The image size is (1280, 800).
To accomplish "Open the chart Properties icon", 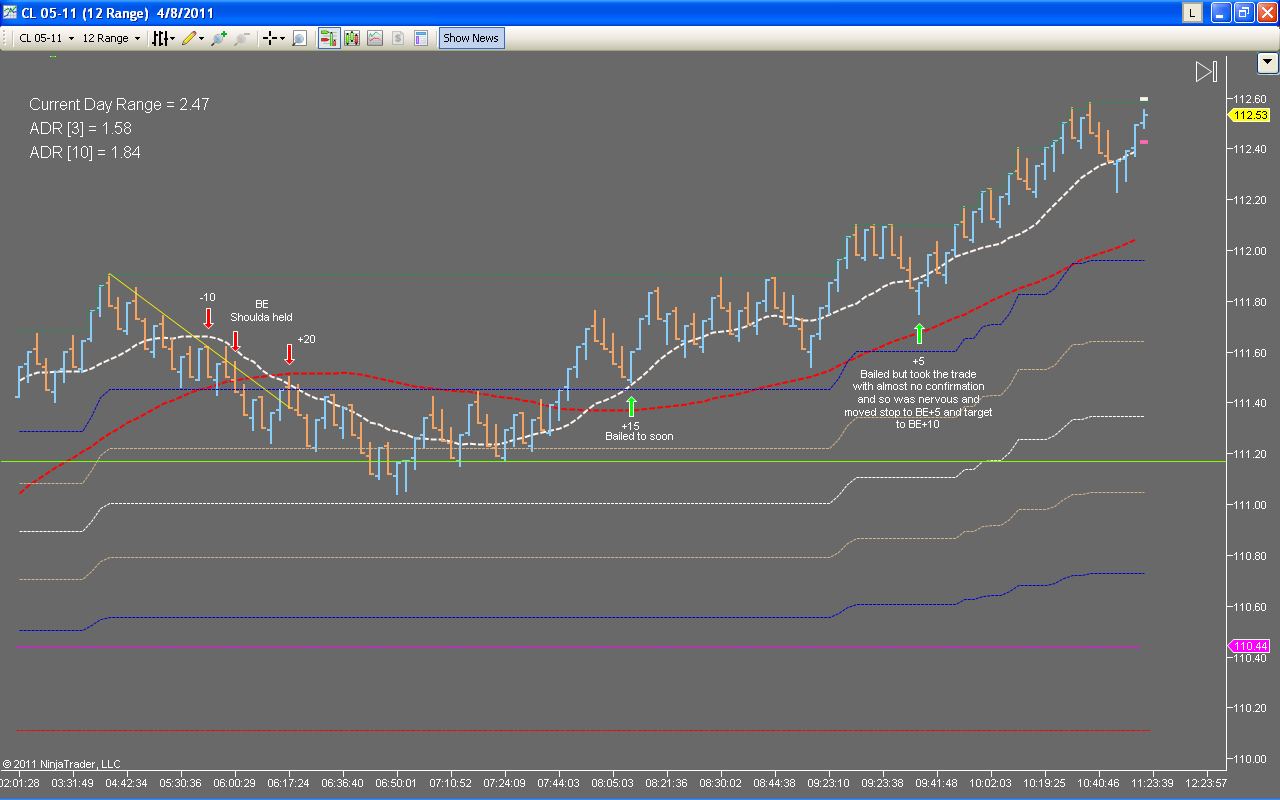I will point(421,38).
